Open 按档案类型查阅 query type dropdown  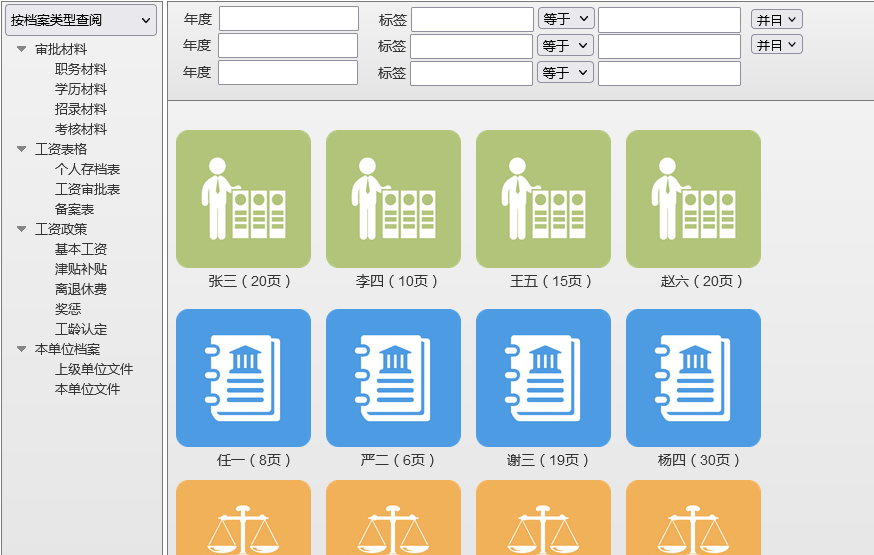tap(81, 20)
